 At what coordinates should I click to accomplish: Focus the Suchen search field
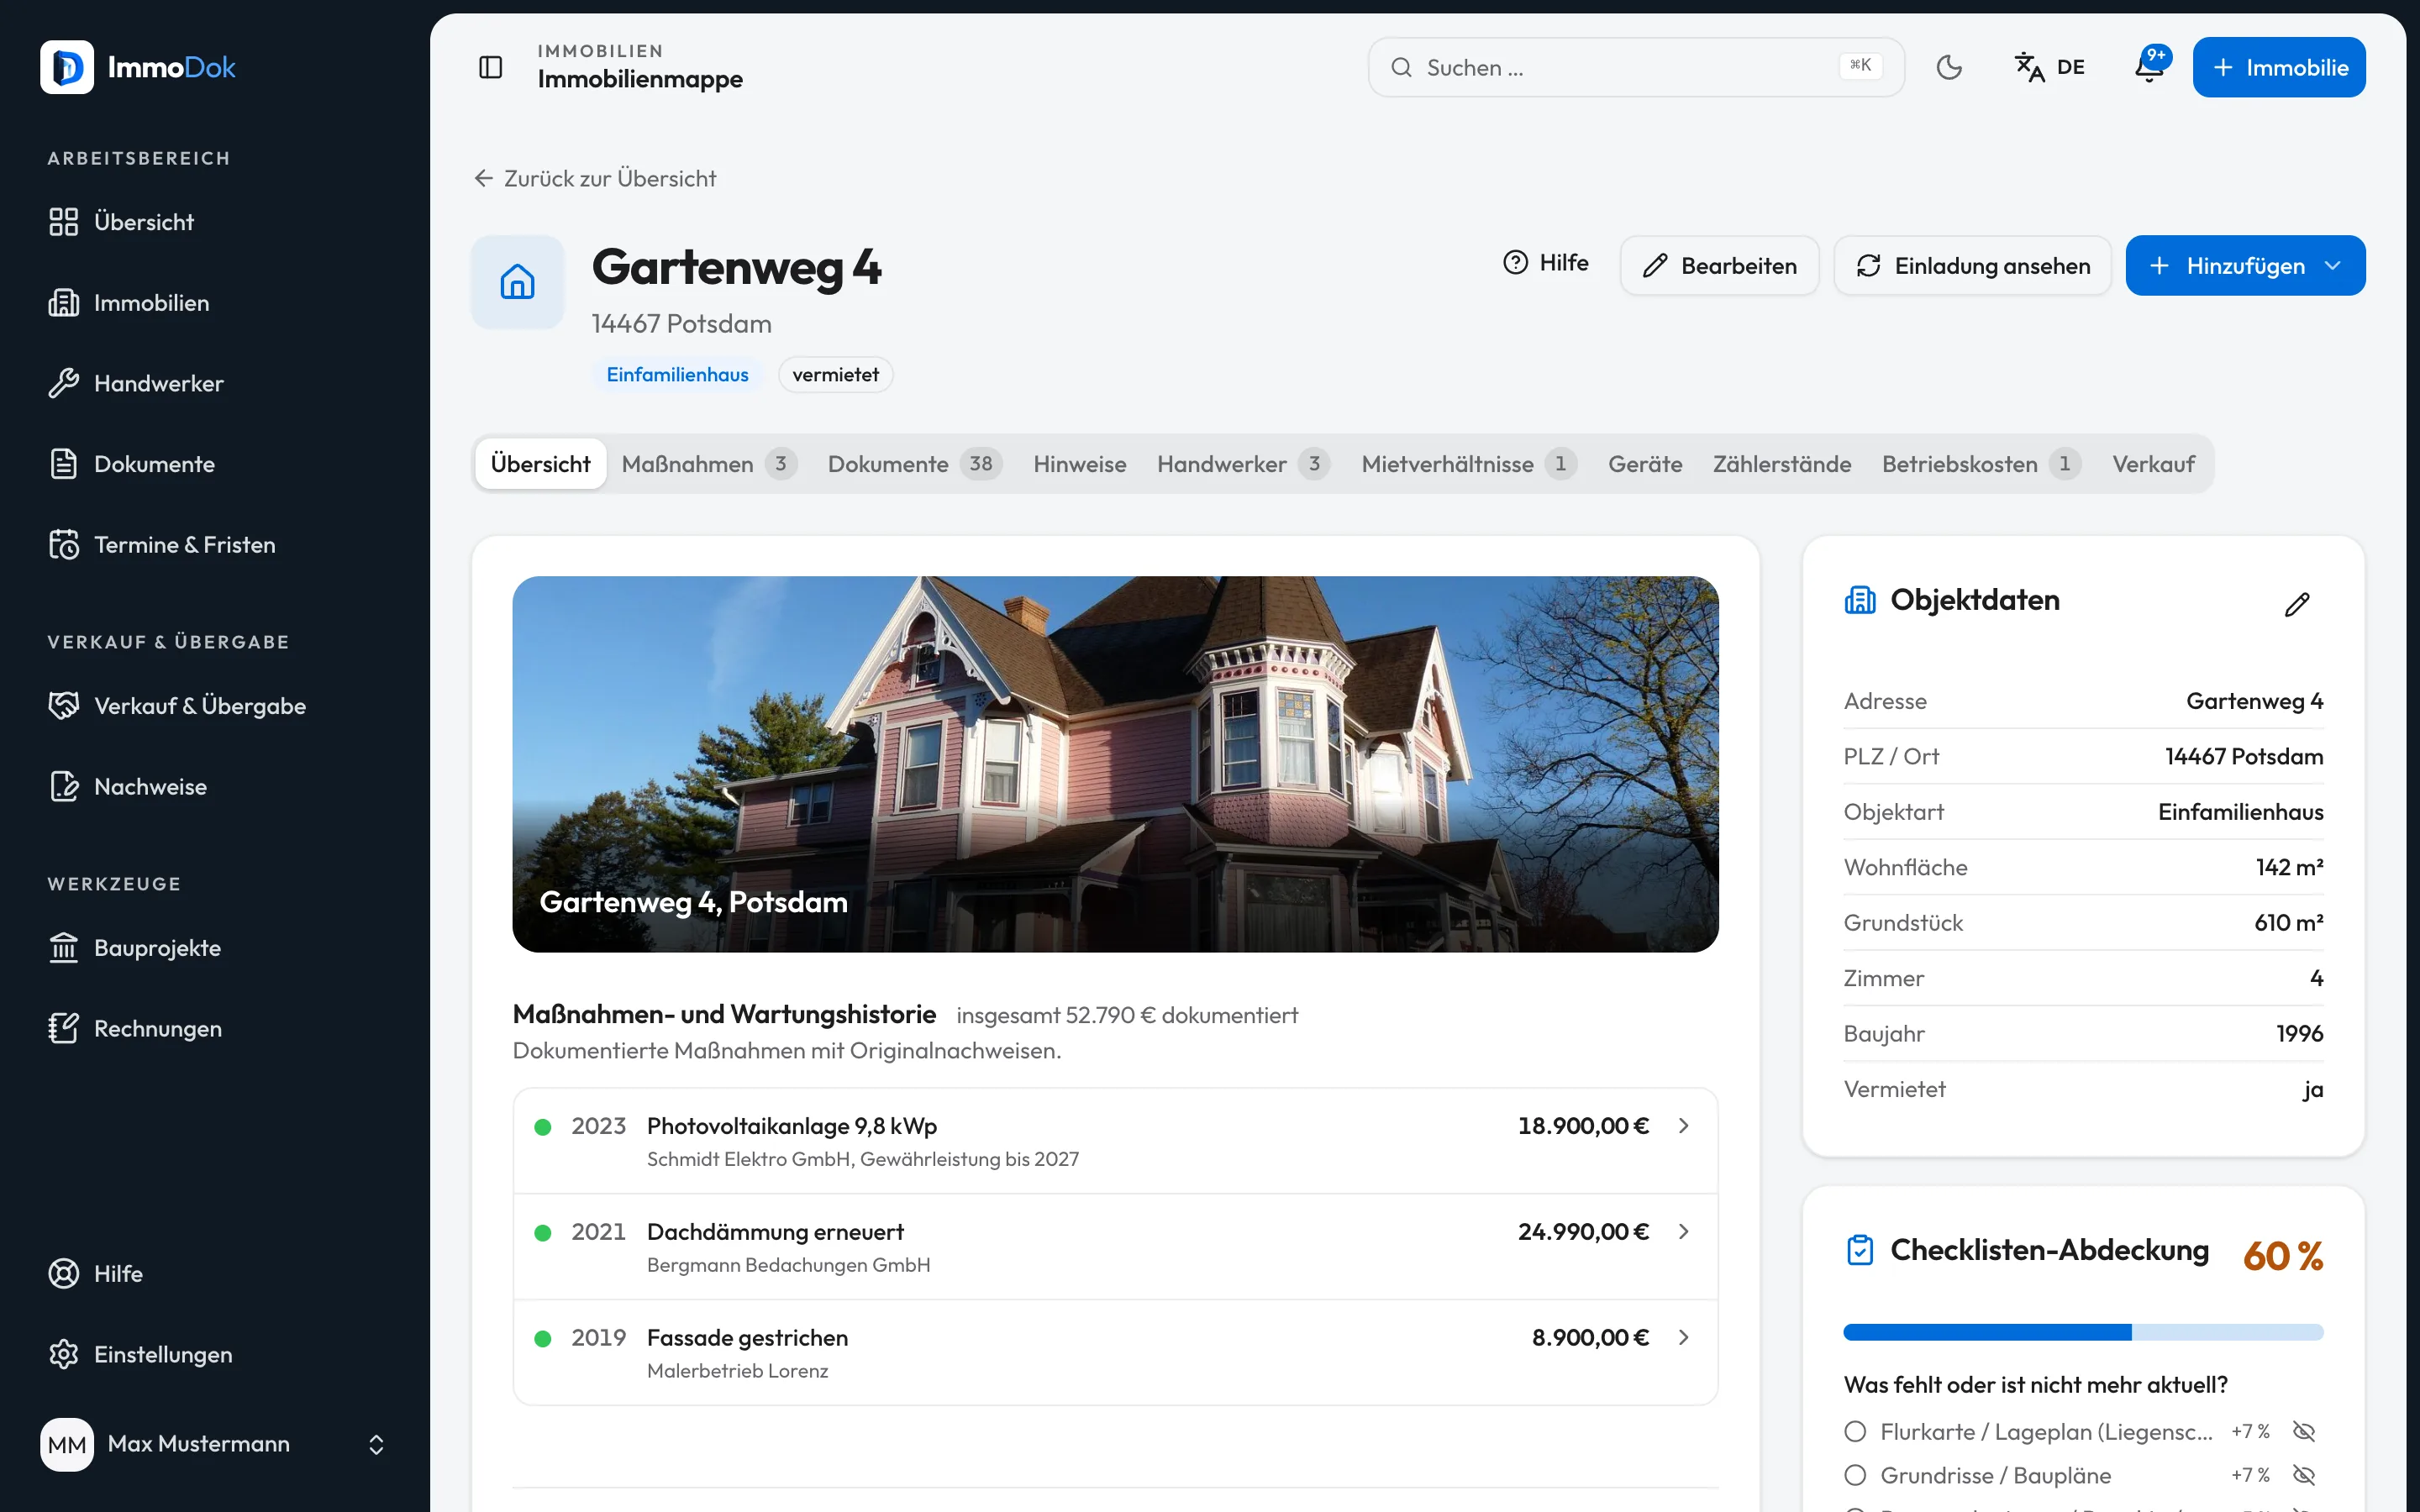click(x=1636, y=67)
